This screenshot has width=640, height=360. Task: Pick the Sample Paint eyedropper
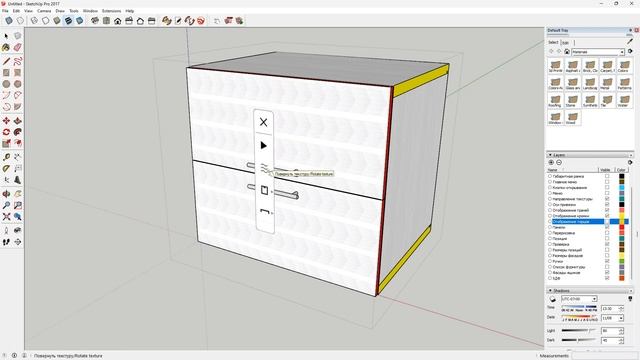[x=630, y=42]
